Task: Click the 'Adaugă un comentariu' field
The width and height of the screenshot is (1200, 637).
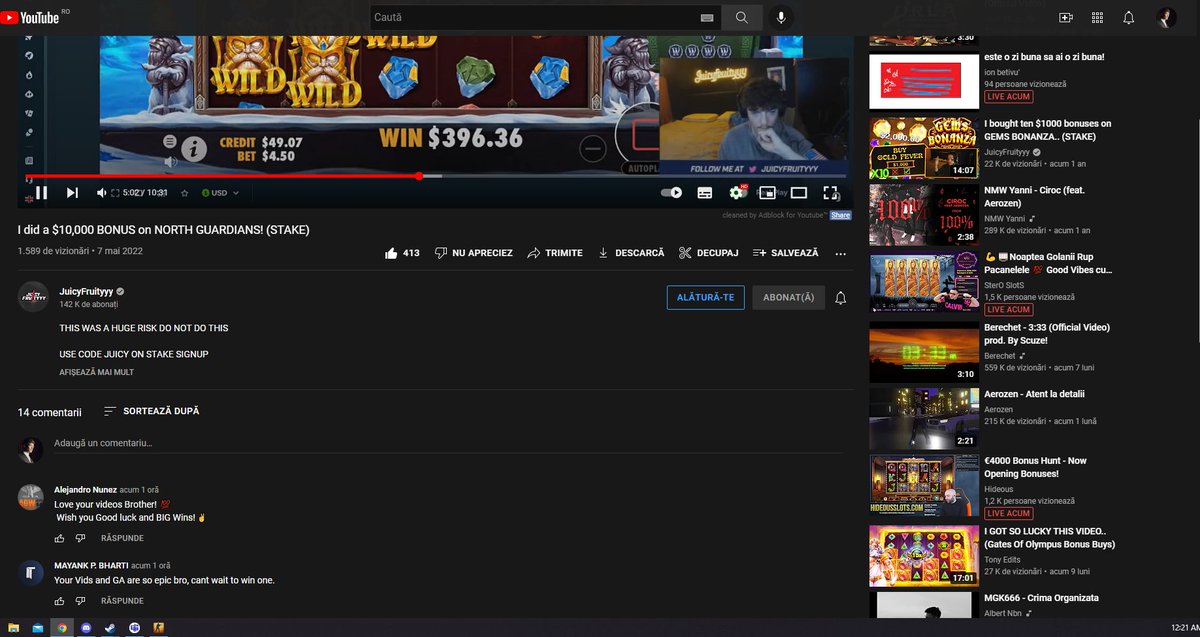Action: coord(450,443)
